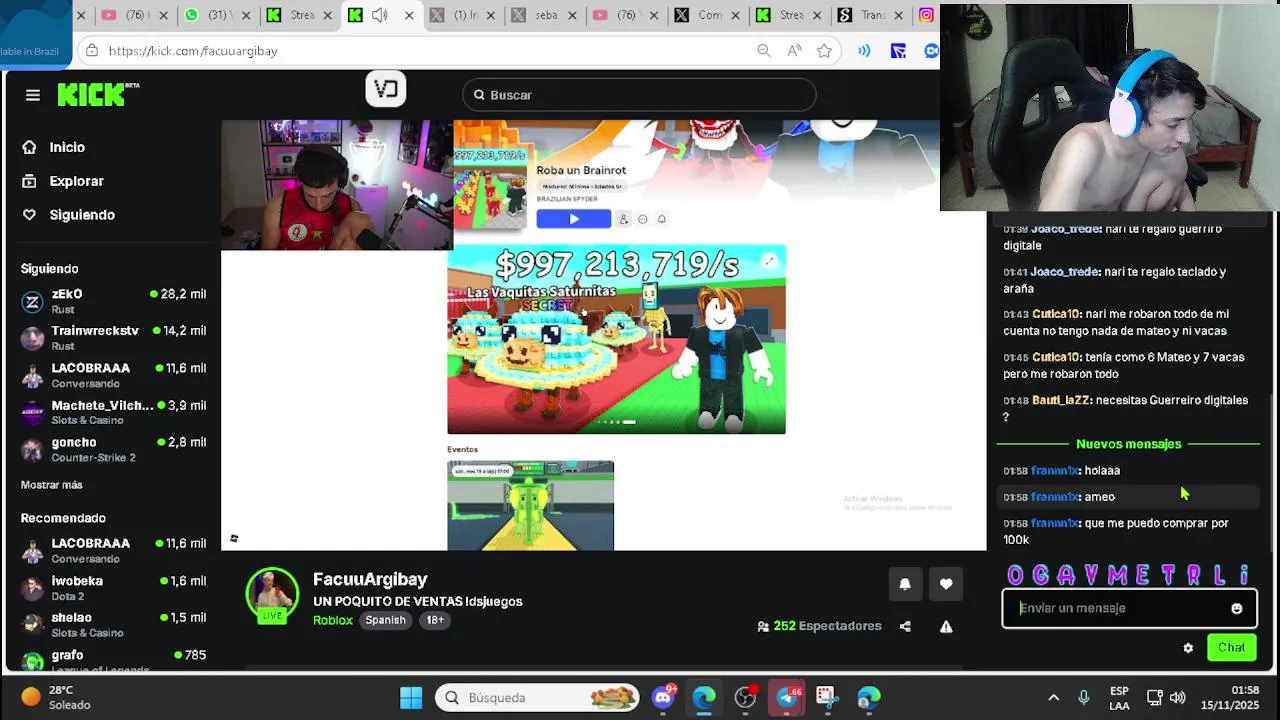
Task: Close the current Kick tab
Action: click(x=409, y=15)
